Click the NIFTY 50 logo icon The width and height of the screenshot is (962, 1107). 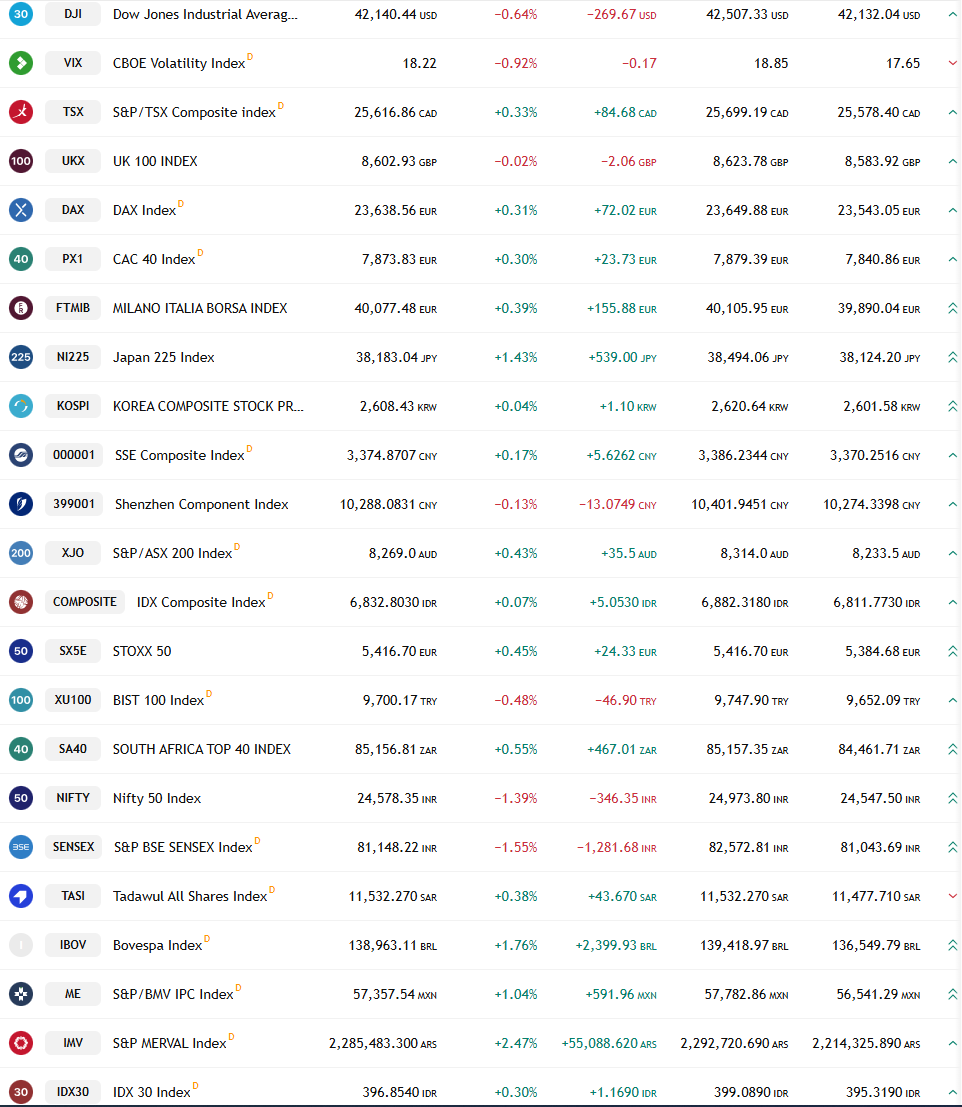click(x=21, y=798)
